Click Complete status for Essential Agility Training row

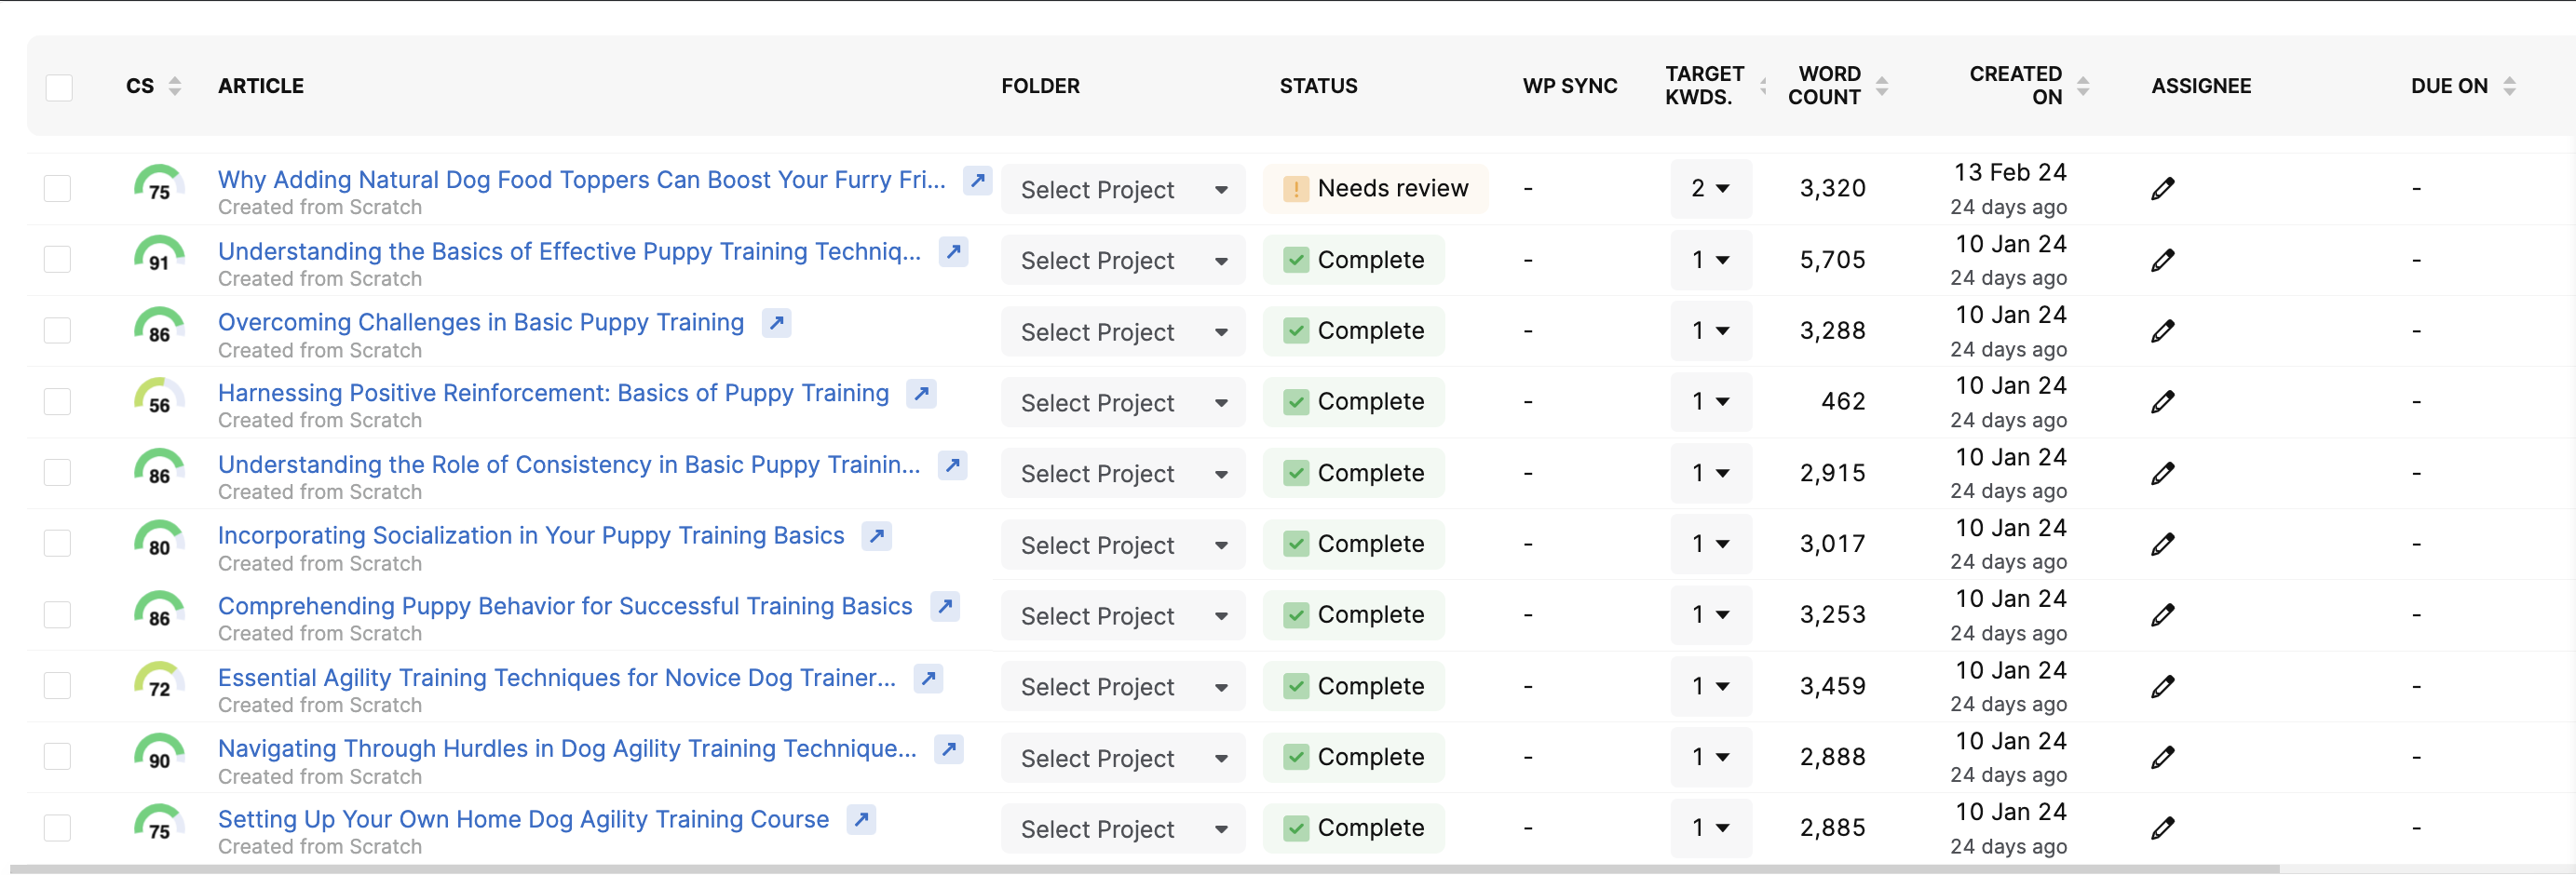pyautogui.click(x=1353, y=686)
